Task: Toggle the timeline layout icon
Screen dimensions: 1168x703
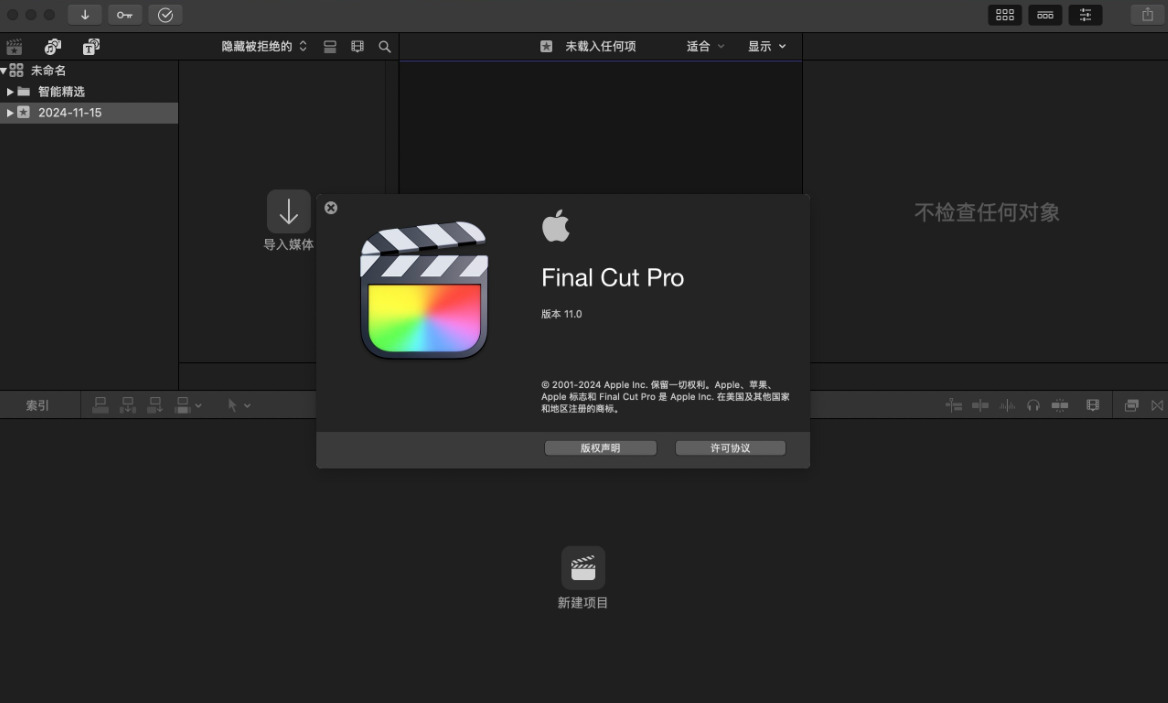Action: coord(1045,15)
